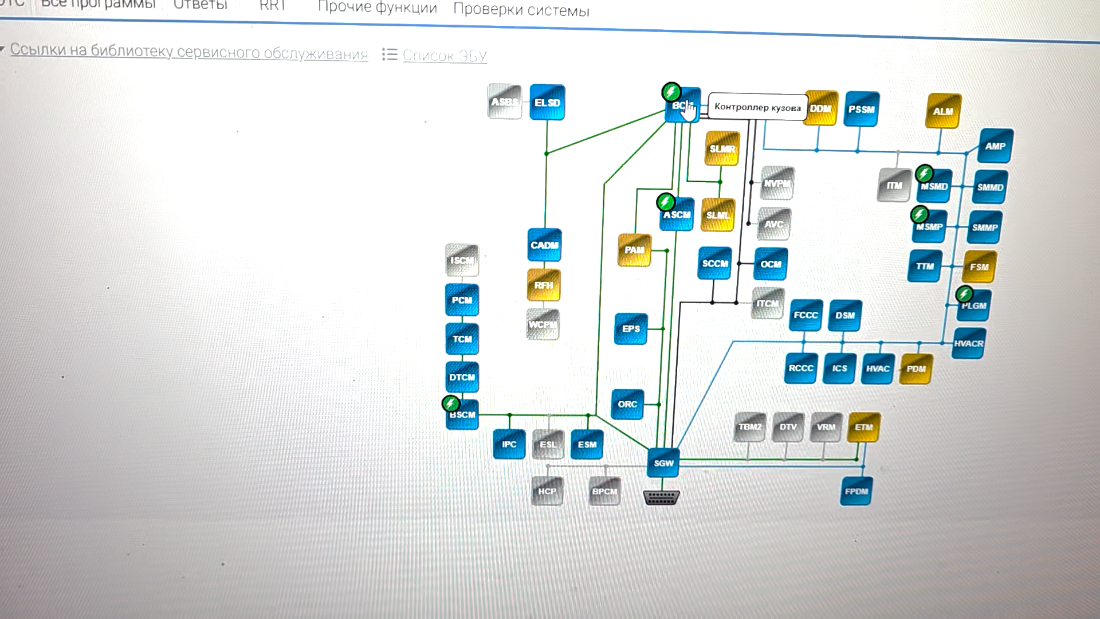Switch to 'Прочие функции' tab
1100x619 pixels.
coord(377,8)
